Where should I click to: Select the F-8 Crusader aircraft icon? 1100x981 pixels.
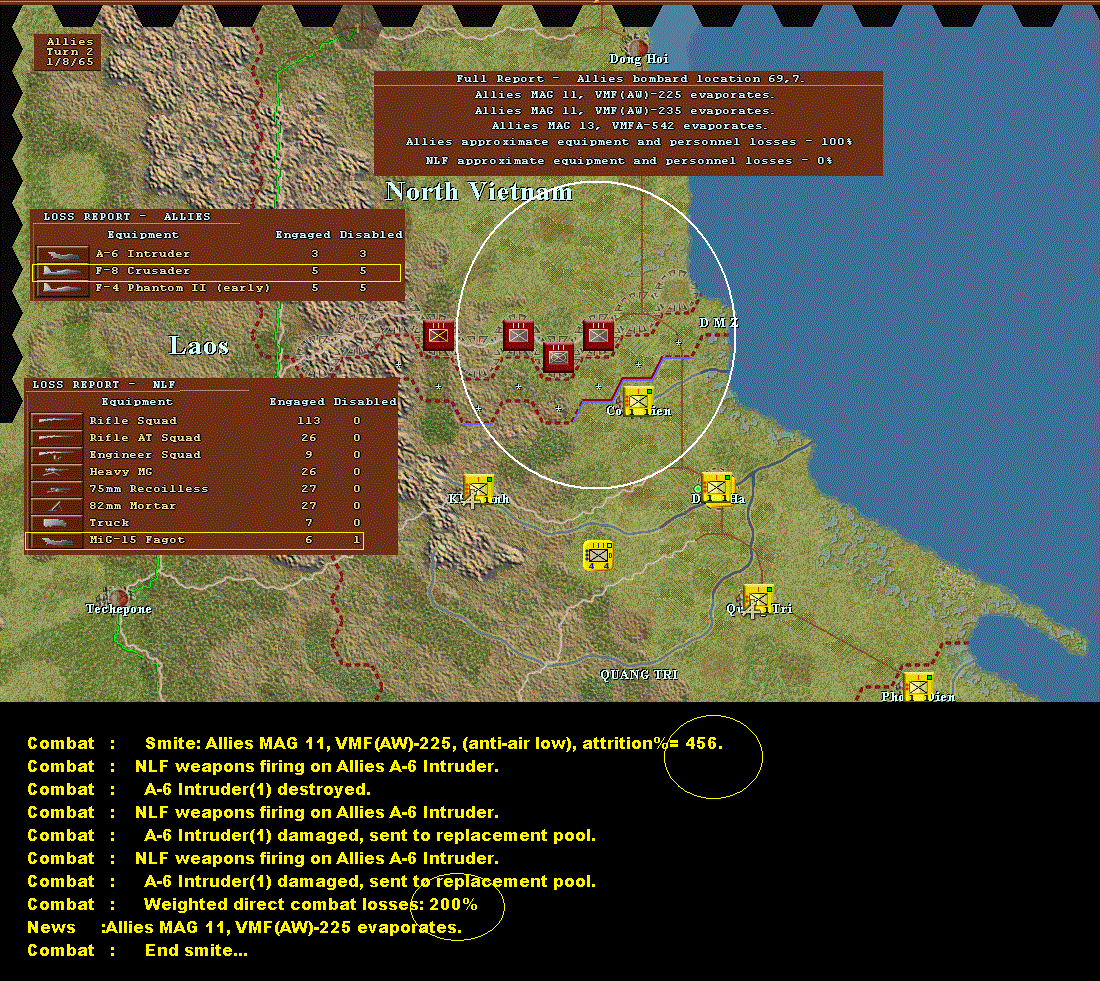(62, 271)
